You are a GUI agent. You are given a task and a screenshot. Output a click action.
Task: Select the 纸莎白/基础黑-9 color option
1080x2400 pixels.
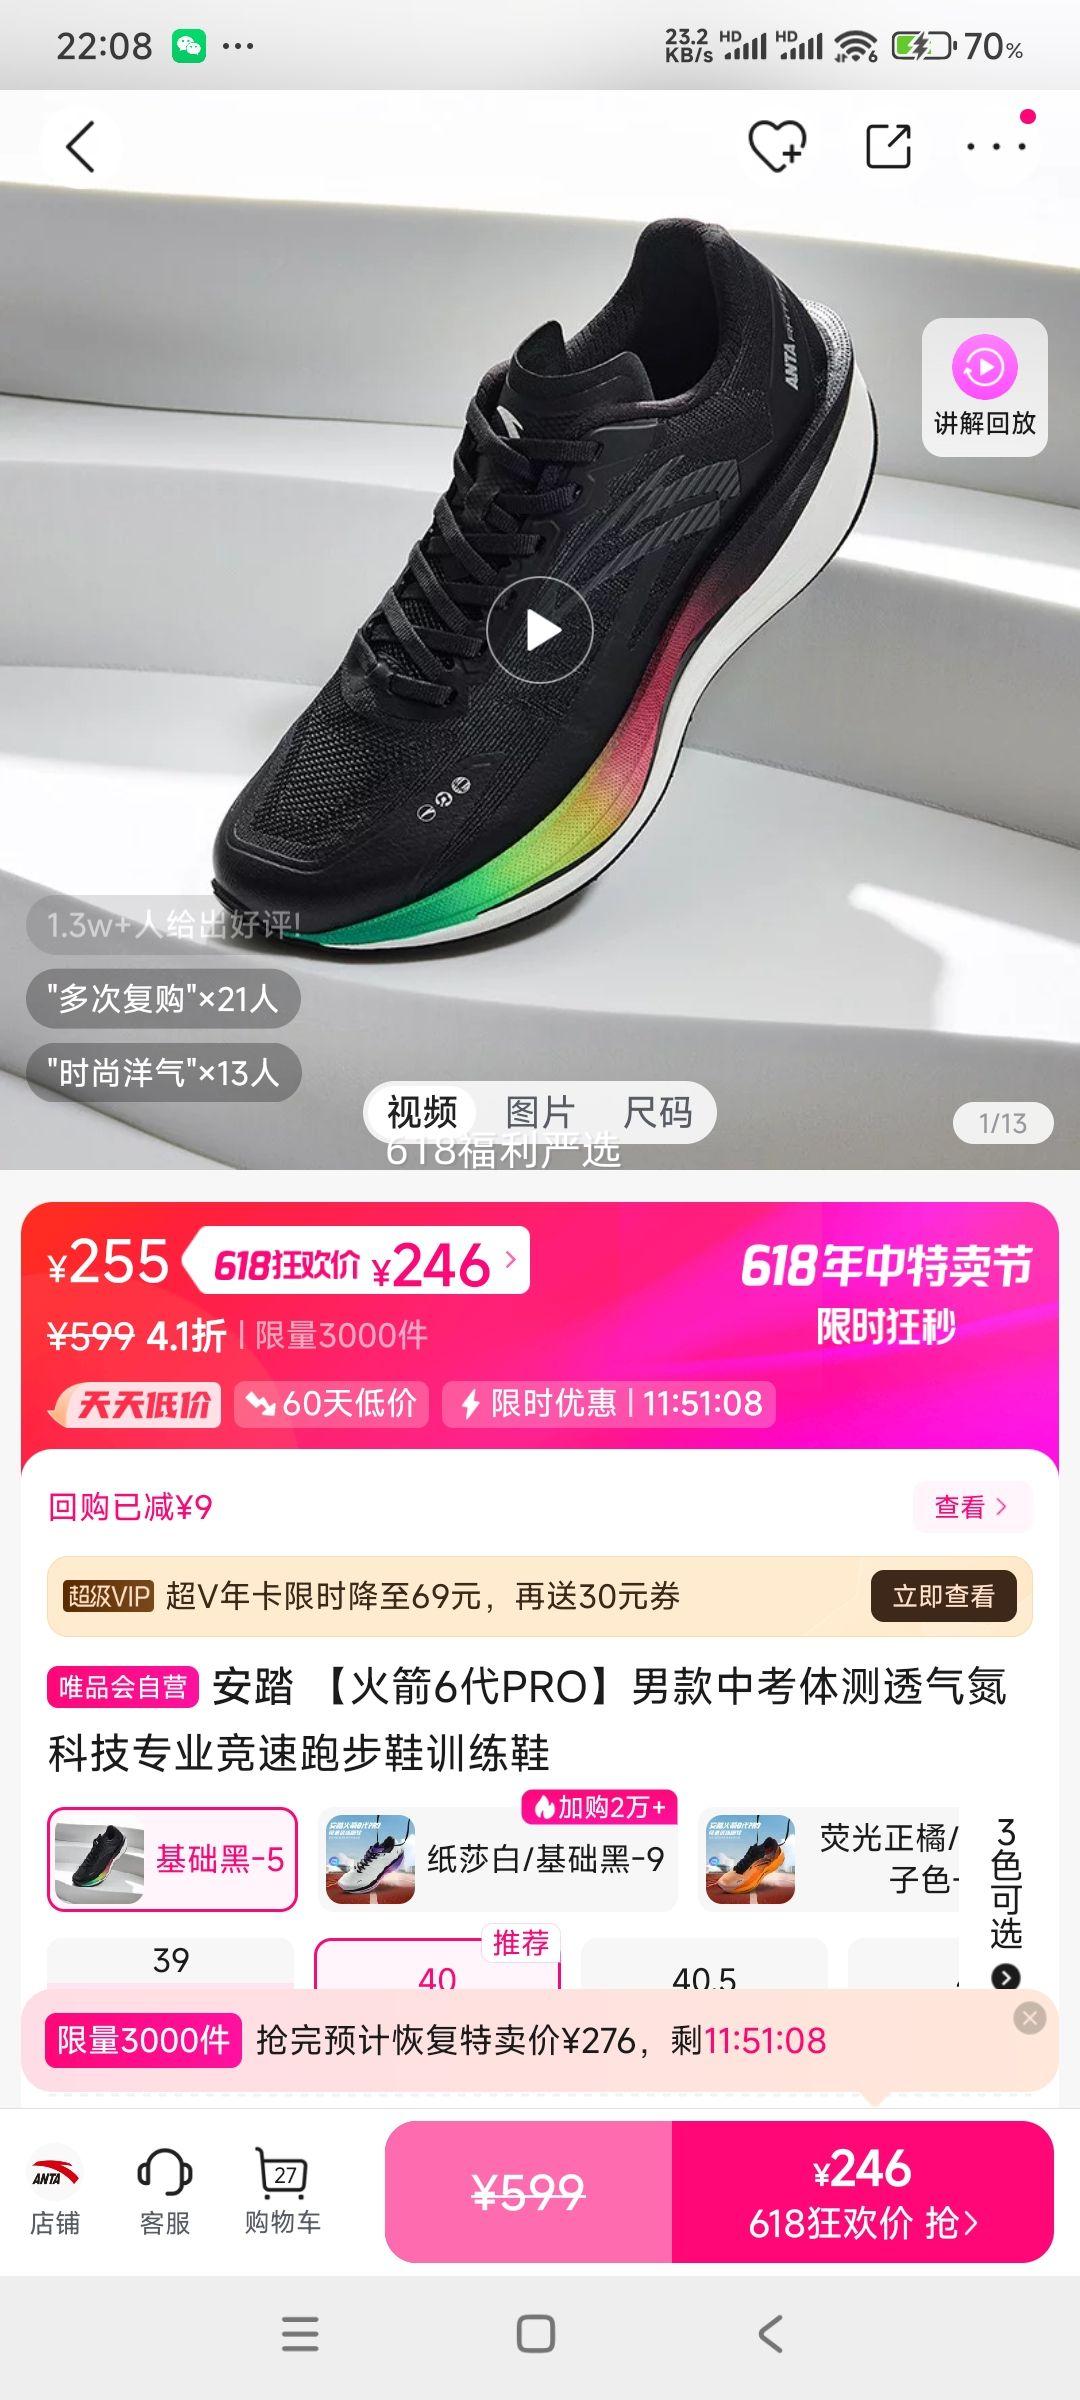498,1859
